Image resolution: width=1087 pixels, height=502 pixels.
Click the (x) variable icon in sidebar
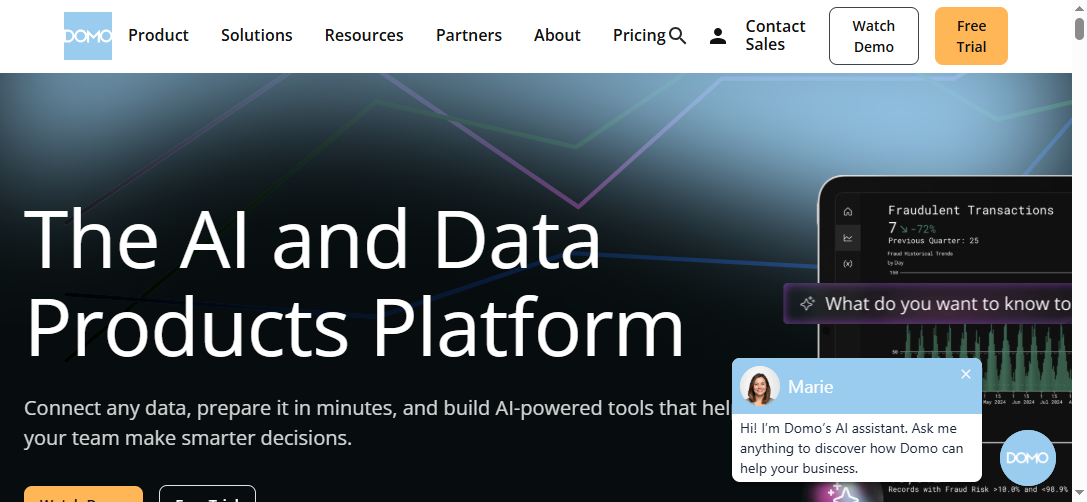[848, 263]
